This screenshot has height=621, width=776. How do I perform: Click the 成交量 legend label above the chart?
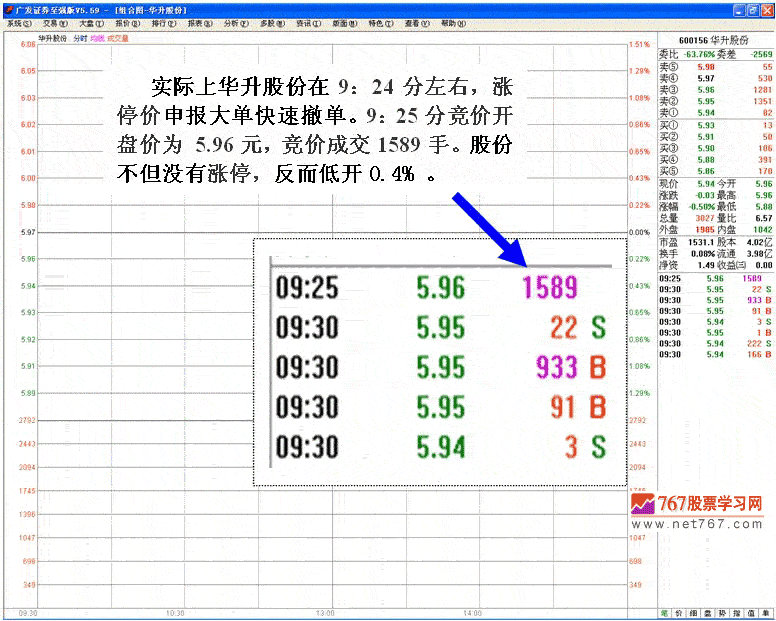(118, 38)
